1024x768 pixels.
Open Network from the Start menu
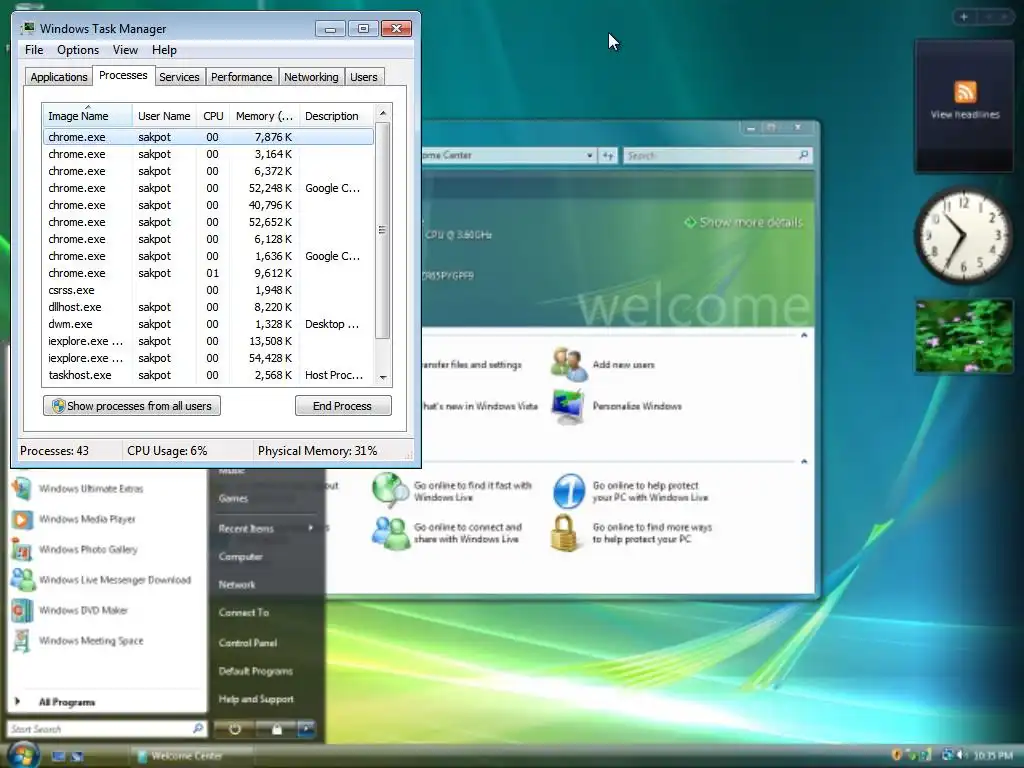pyautogui.click(x=236, y=585)
